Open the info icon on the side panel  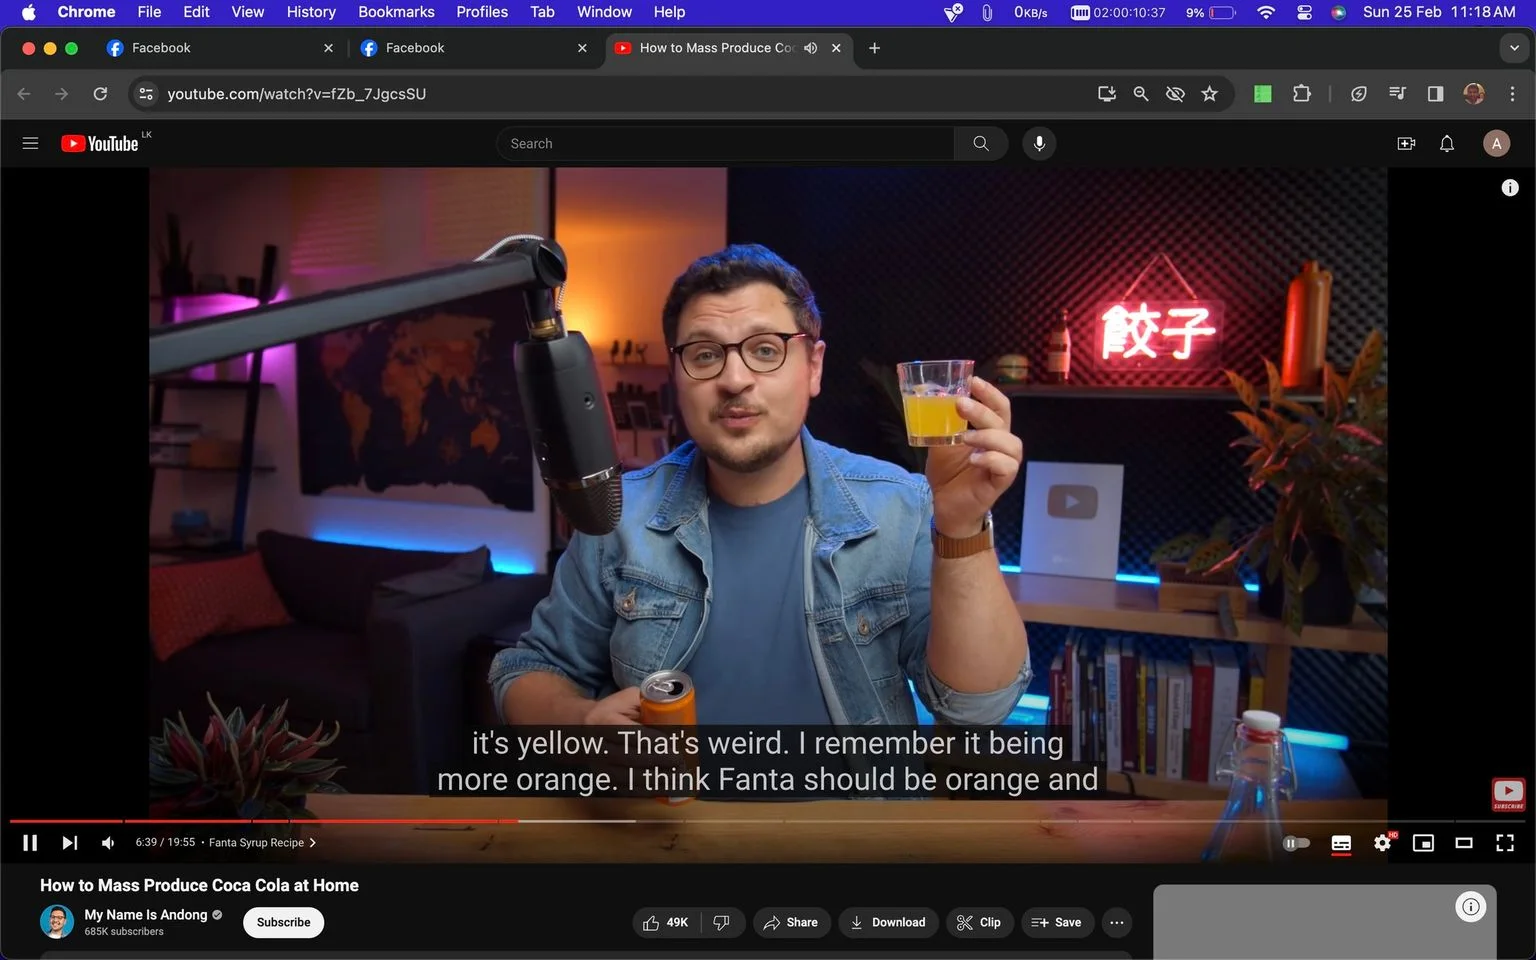tap(1470, 907)
